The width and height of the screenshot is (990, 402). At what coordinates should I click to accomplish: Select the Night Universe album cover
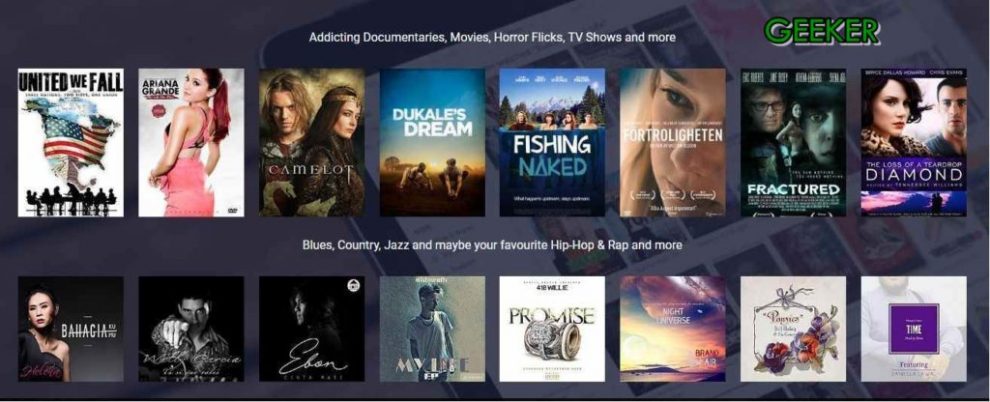[x=673, y=329]
